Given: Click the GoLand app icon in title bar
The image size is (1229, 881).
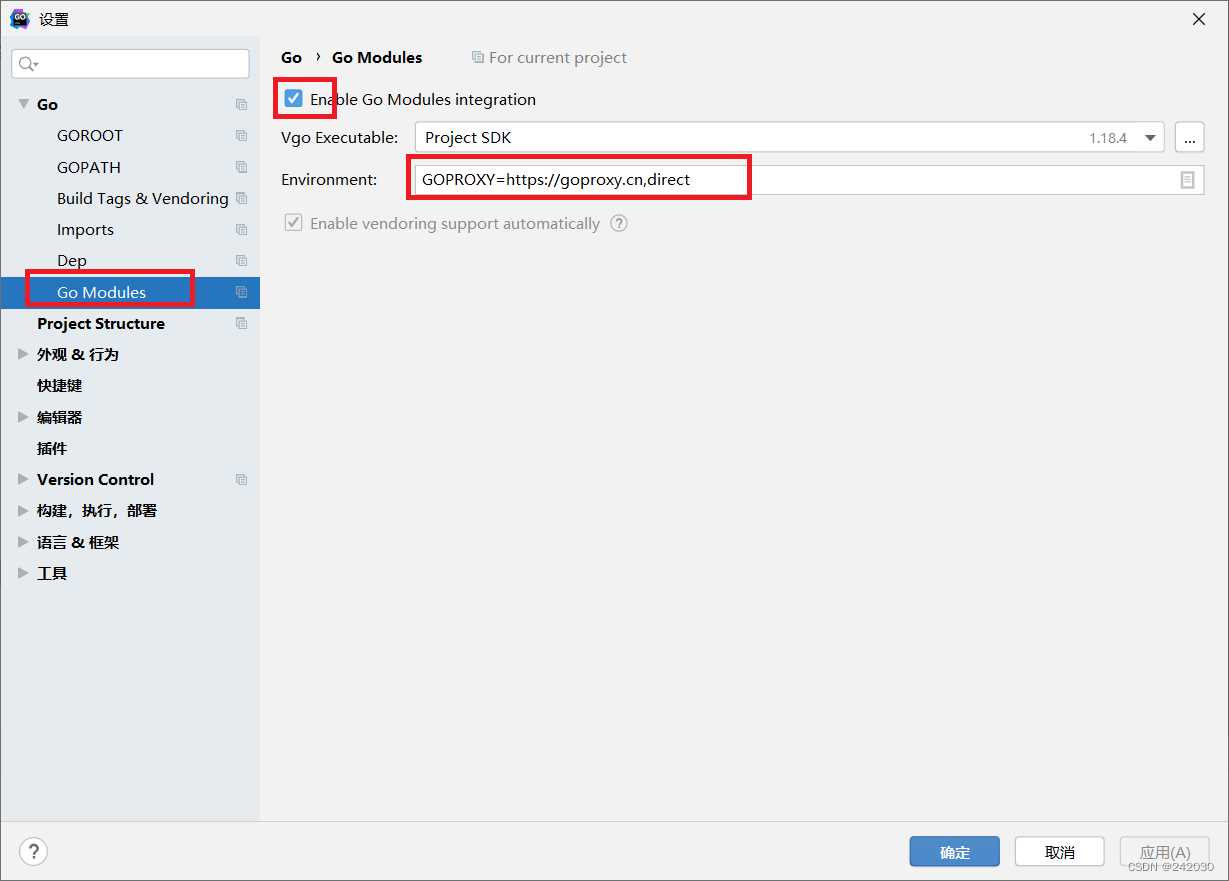Looking at the screenshot, I should [x=19, y=18].
